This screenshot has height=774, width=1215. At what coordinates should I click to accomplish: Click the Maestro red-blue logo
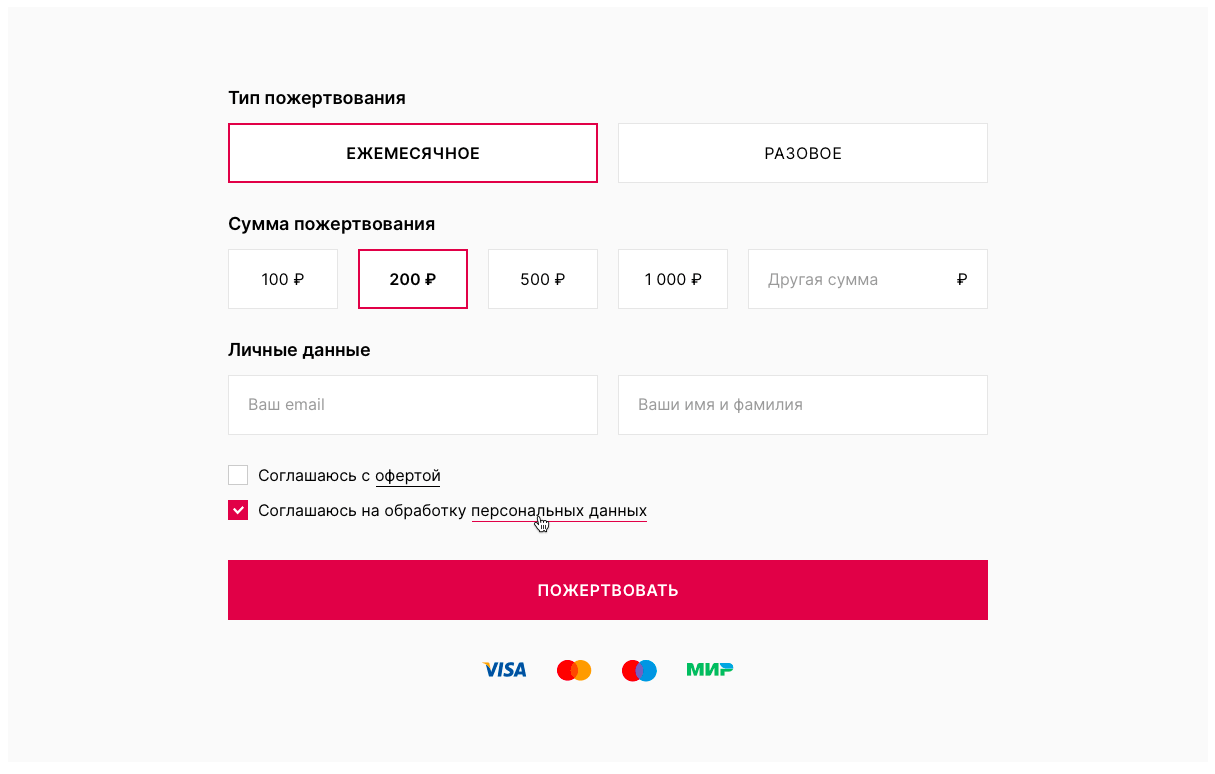click(639, 670)
